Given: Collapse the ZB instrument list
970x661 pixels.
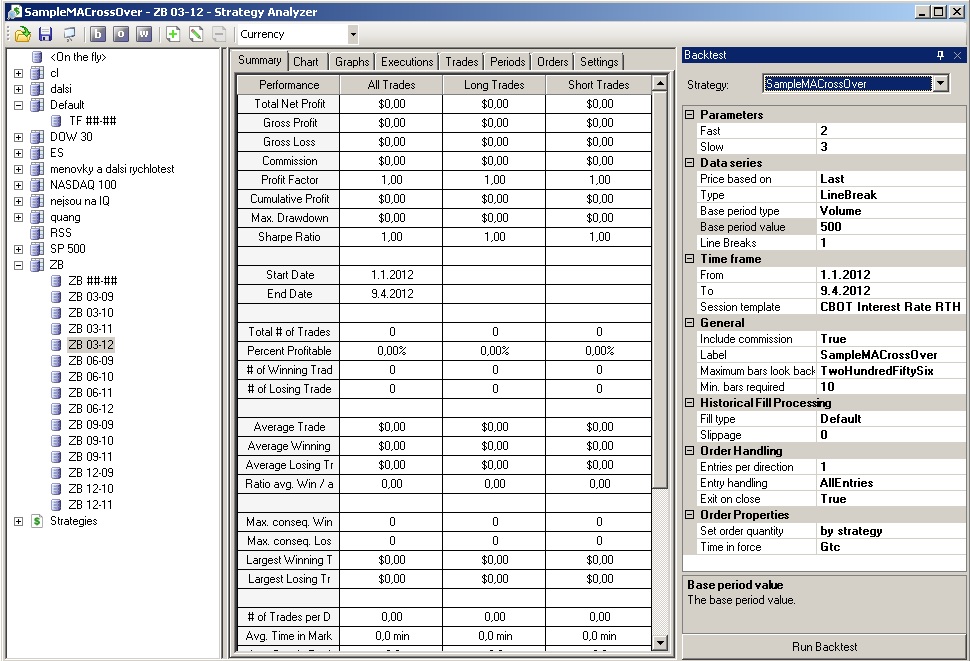Looking at the screenshot, I should [x=18, y=265].
